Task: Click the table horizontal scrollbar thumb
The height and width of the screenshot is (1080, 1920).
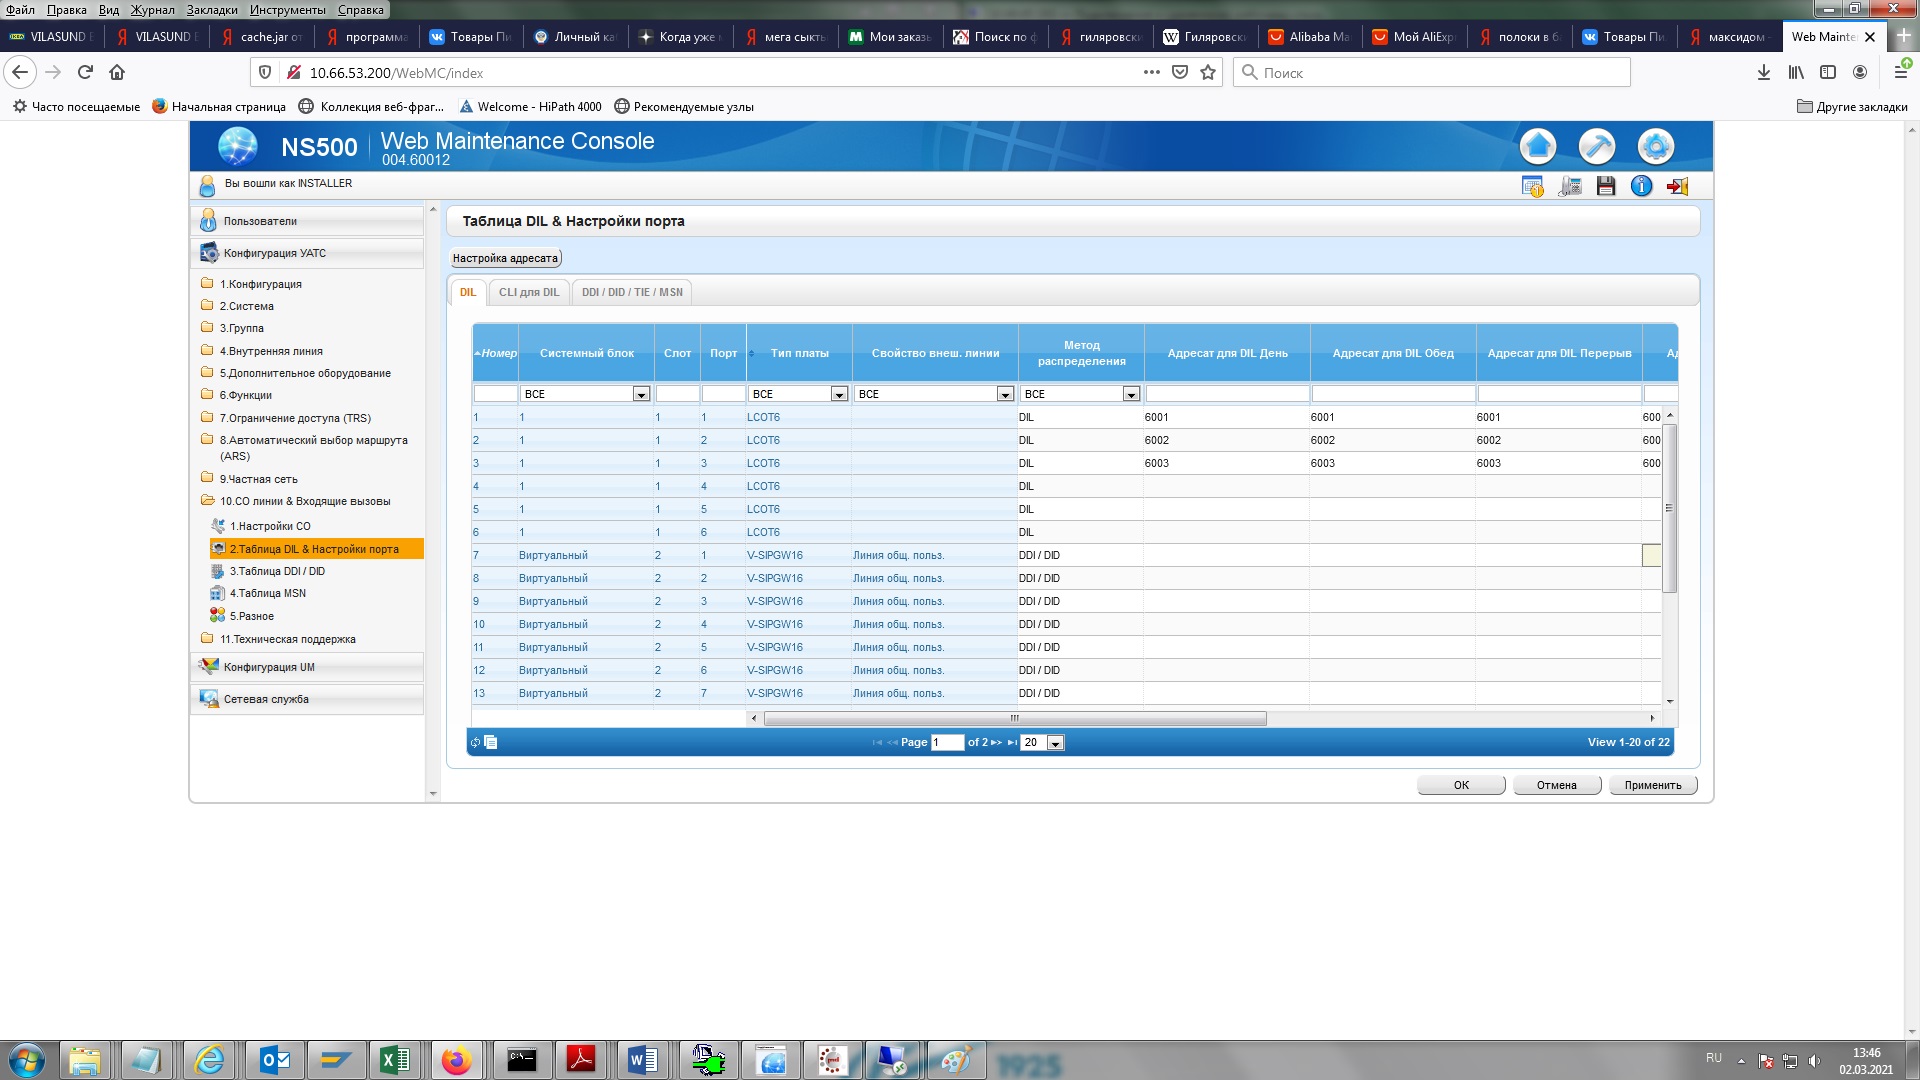Action: pyautogui.click(x=1015, y=718)
